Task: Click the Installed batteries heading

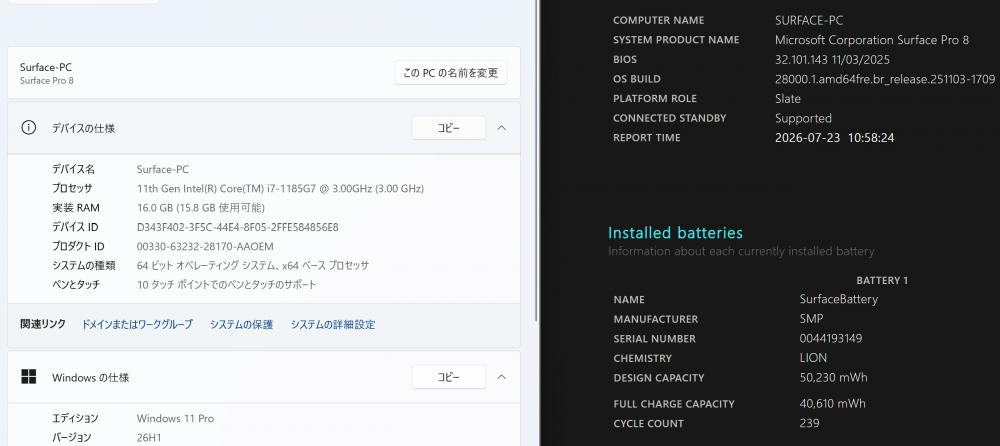Action: pos(675,232)
